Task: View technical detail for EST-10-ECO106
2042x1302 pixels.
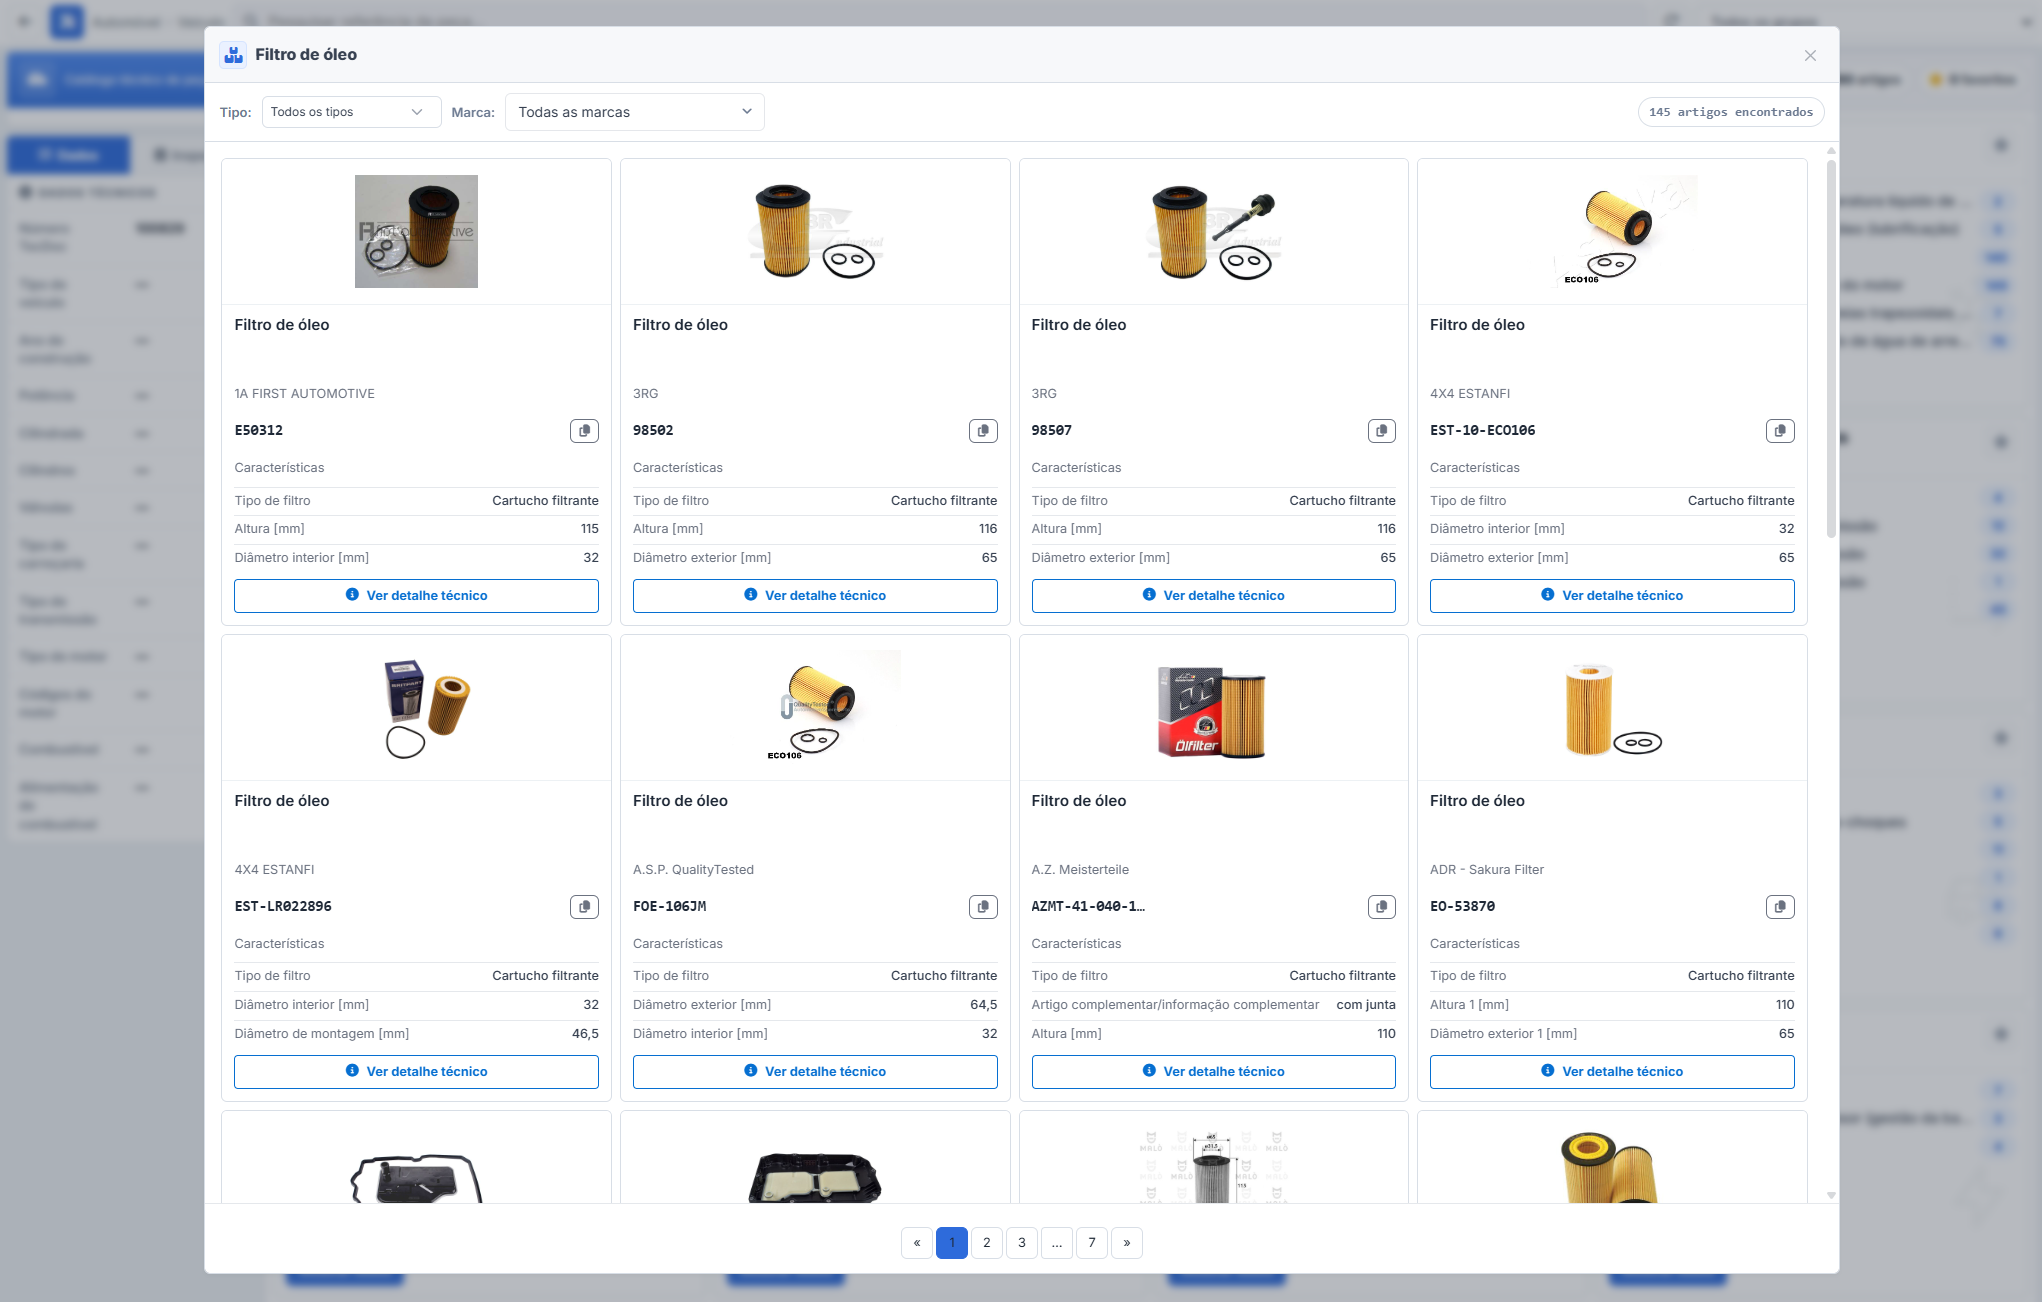Action: coord(1612,596)
